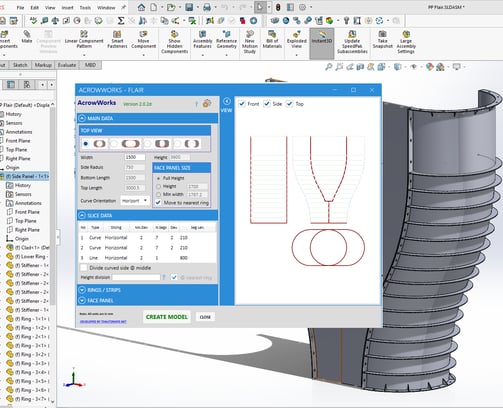
Task: Toggle Move to nearest ring checkbox
Action: tap(158, 202)
